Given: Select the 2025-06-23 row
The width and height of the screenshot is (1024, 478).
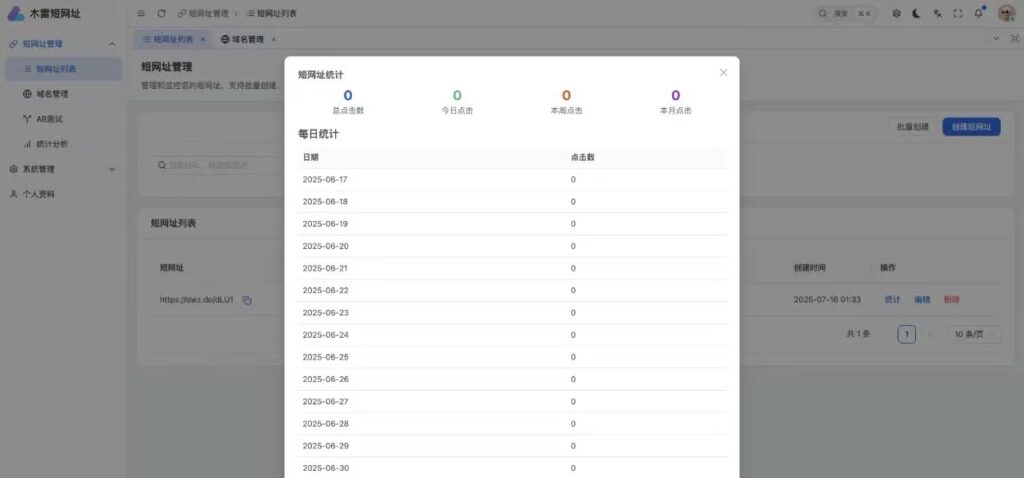Looking at the screenshot, I should click(x=512, y=313).
